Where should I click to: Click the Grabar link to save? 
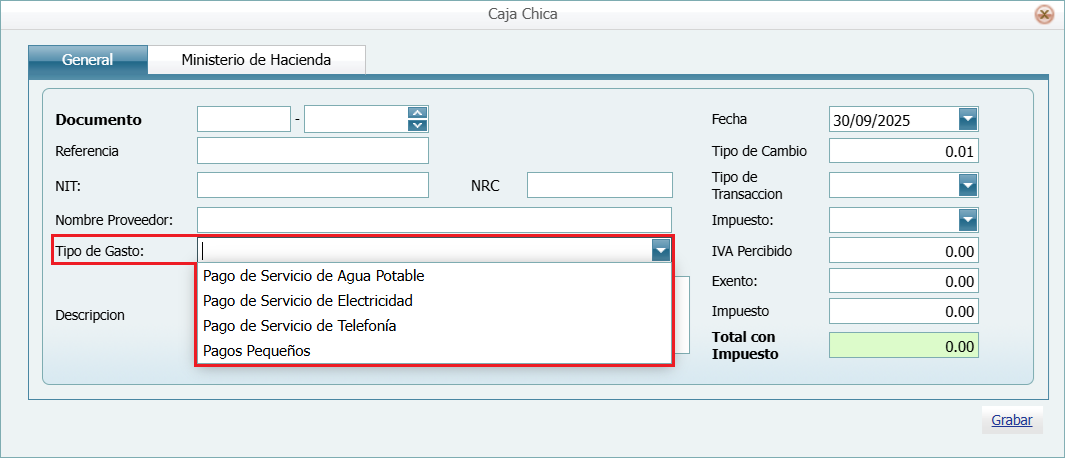pyautogui.click(x=1011, y=420)
